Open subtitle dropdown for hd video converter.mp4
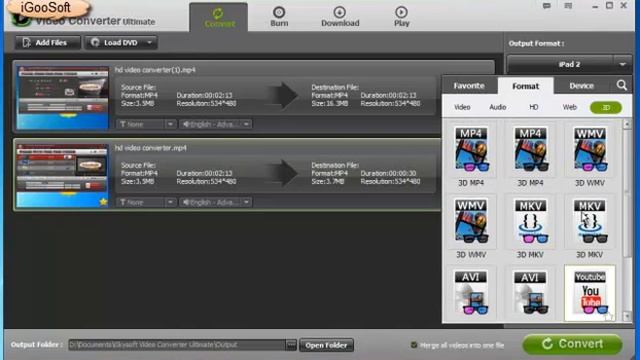The image size is (640, 360). pos(146,202)
